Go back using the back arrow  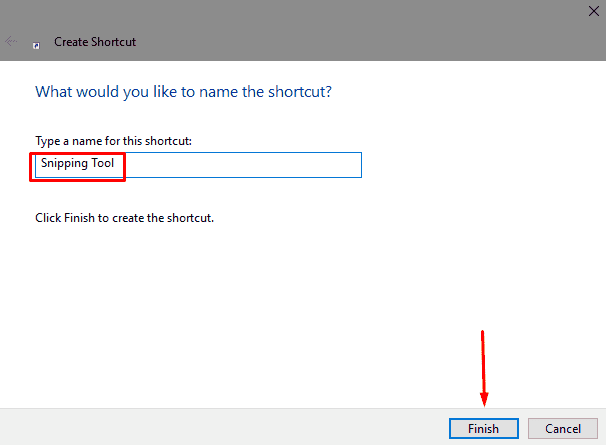pyautogui.click(x=11, y=41)
